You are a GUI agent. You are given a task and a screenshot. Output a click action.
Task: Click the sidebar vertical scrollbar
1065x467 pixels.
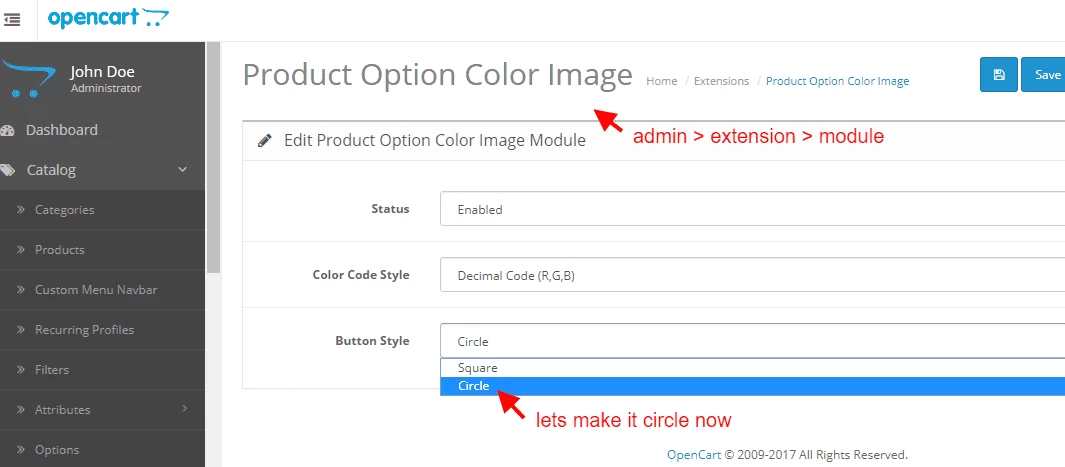coord(213,160)
